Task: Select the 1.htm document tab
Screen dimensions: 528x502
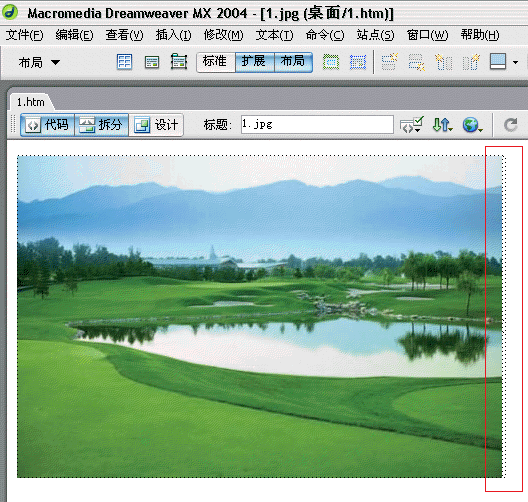Action: (x=31, y=102)
